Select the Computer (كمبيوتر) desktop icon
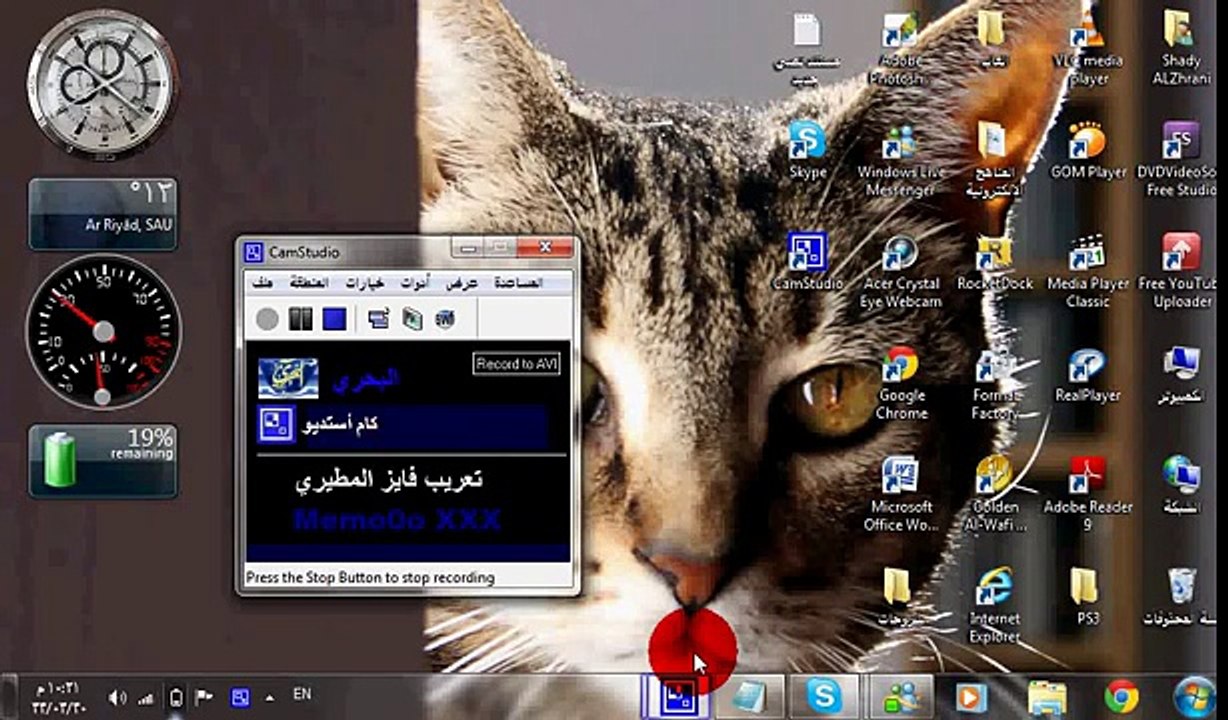This screenshot has height=720, width=1228. pyautogui.click(x=1181, y=374)
